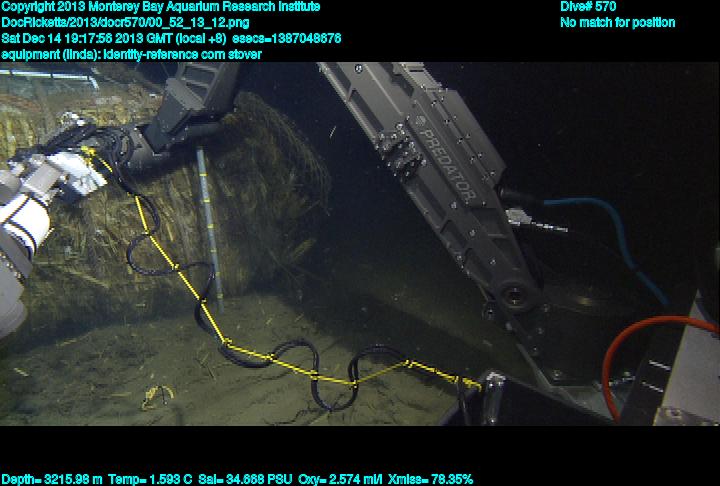The image size is (720, 486).
Task: Click the Sat Dec 14 timestamp line
Action: pos(170,38)
